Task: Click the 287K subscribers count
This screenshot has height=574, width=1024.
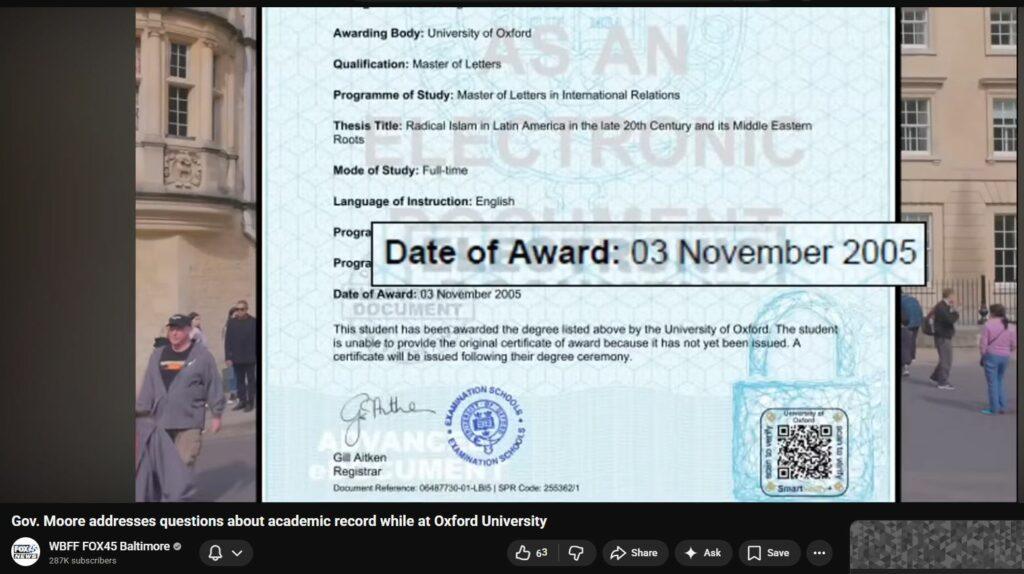Action: click(82, 561)
